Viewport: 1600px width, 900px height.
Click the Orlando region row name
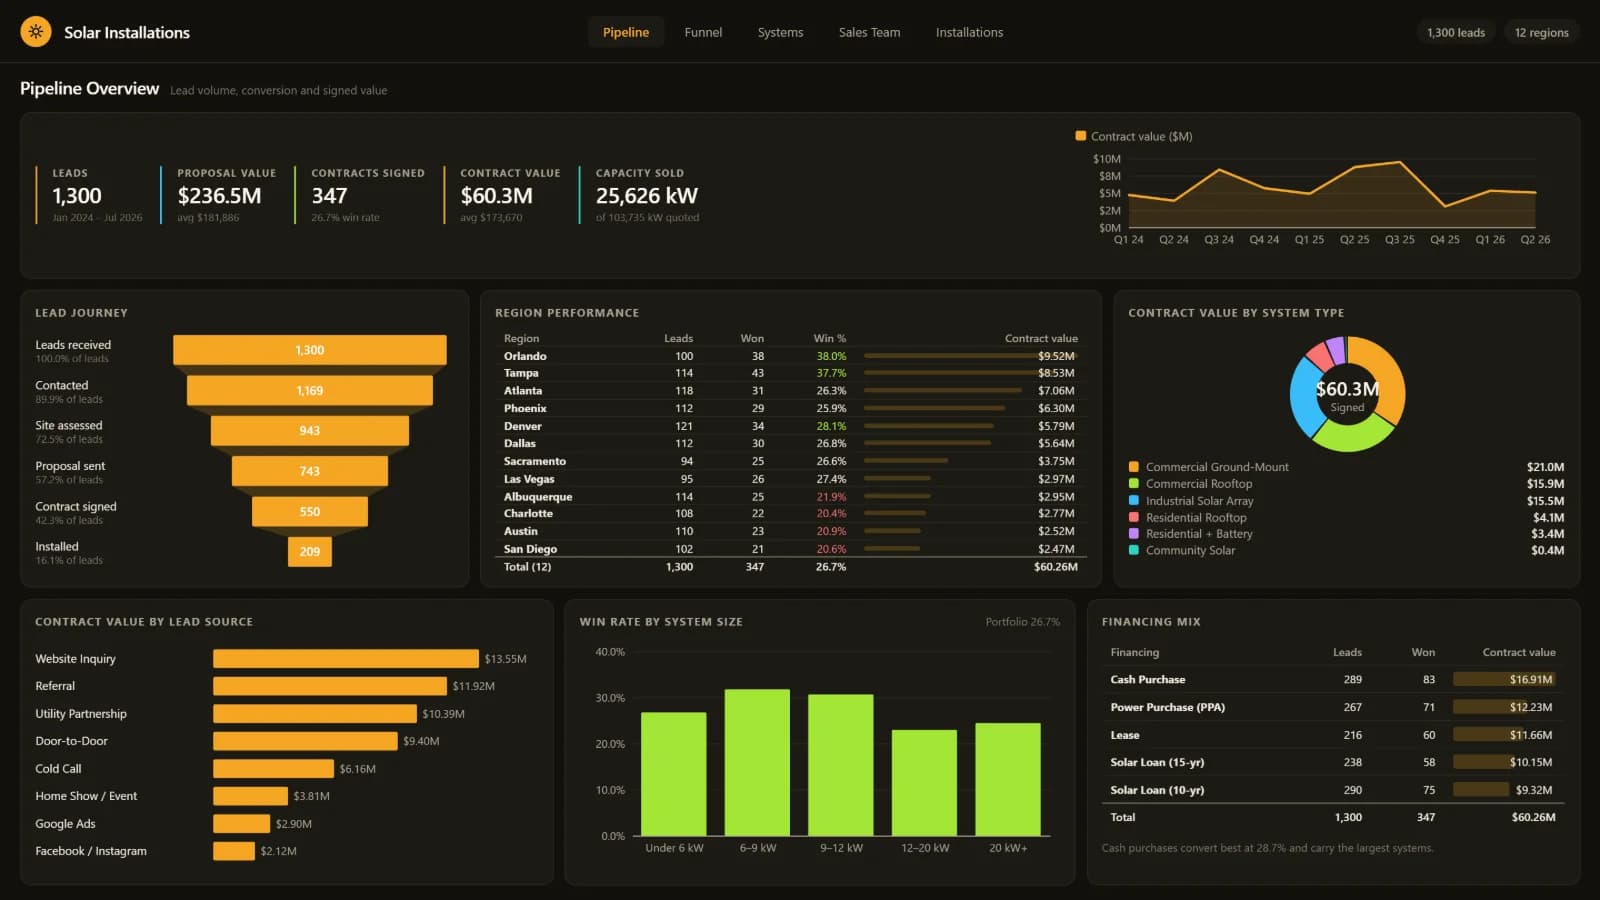(525, 356)
